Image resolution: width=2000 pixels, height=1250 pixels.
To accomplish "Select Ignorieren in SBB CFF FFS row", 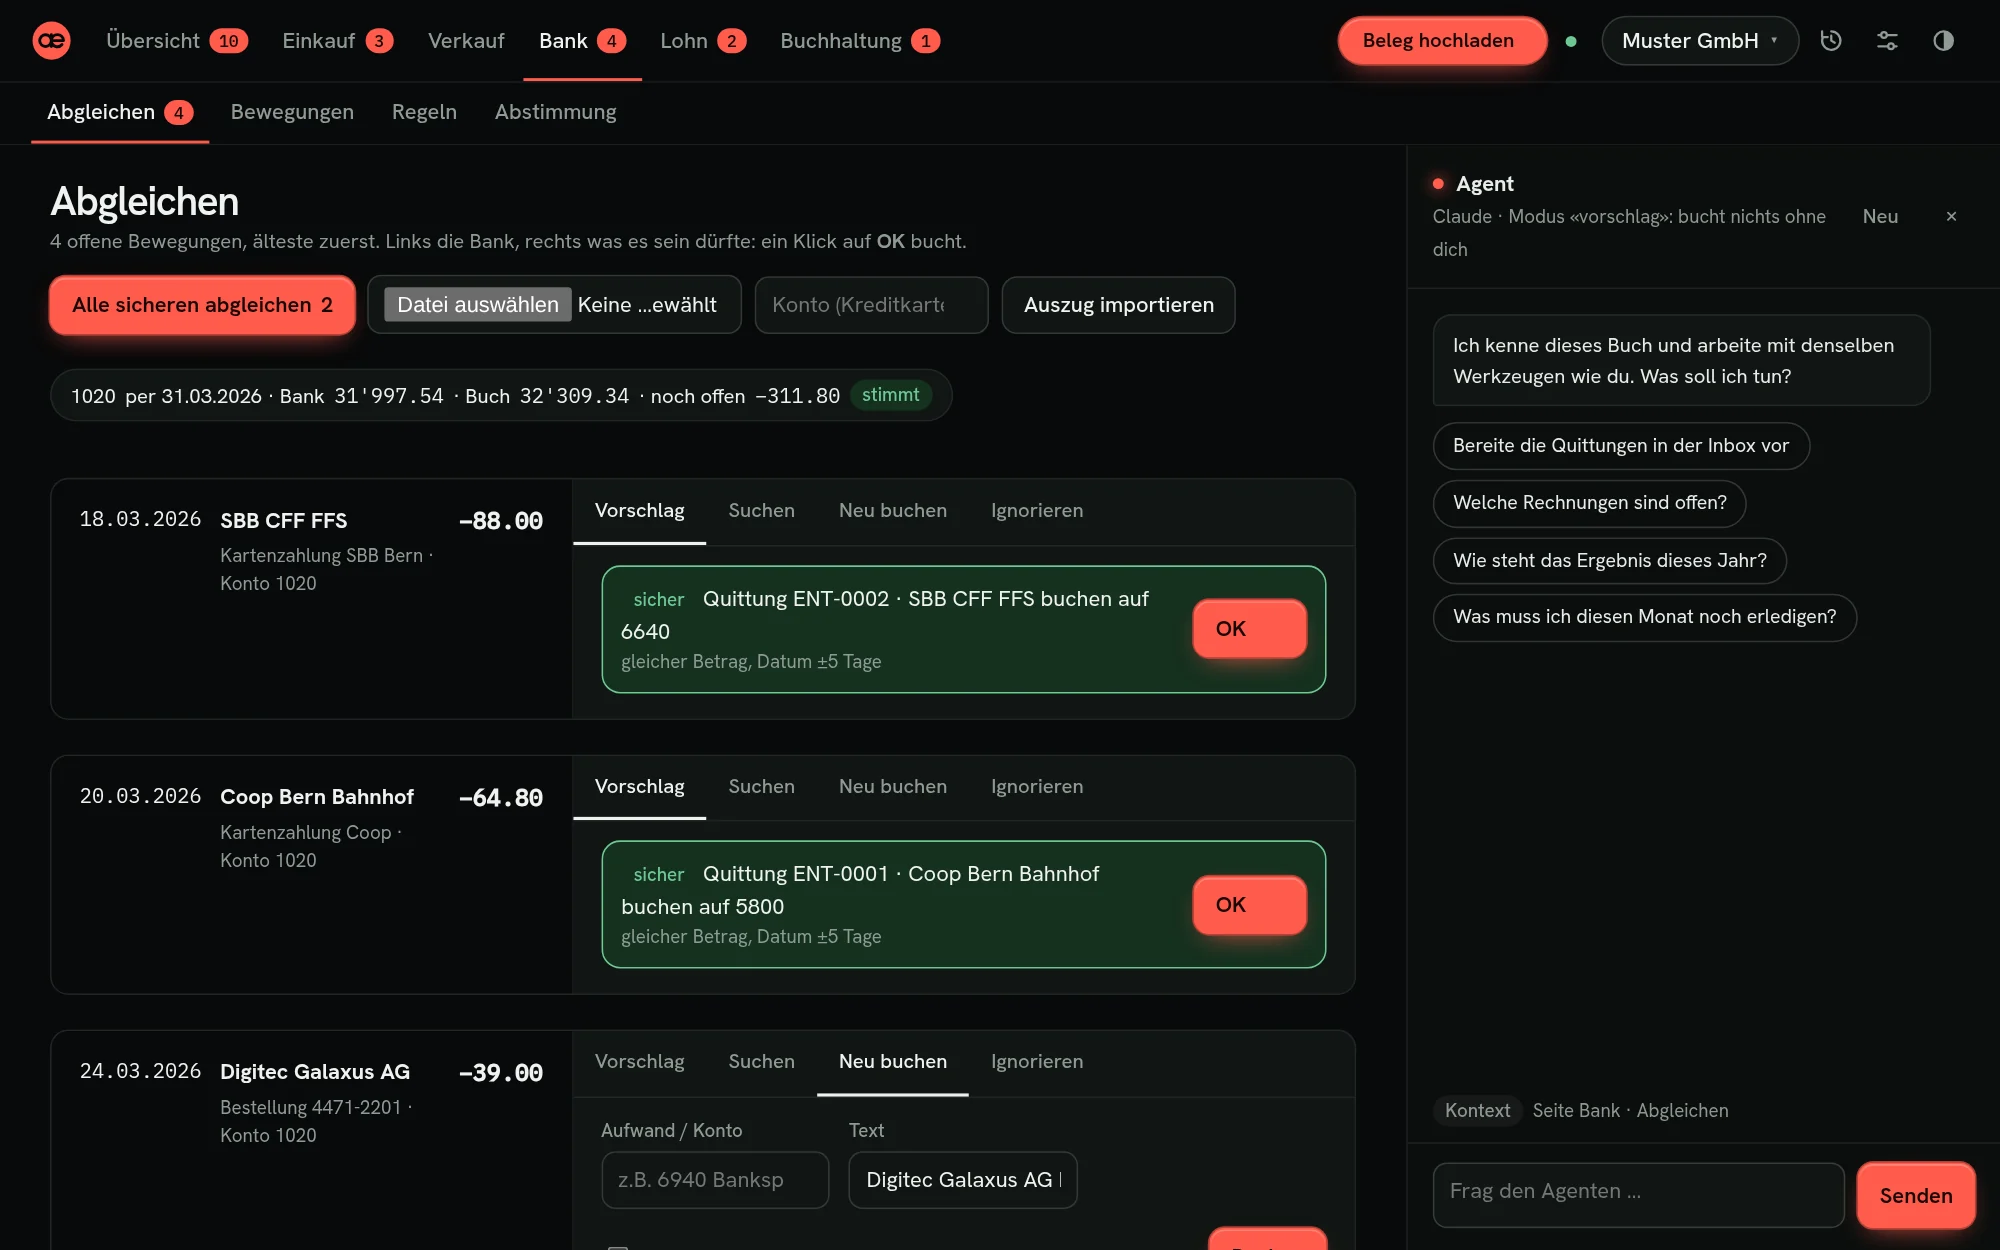I will pos(1037,511).
